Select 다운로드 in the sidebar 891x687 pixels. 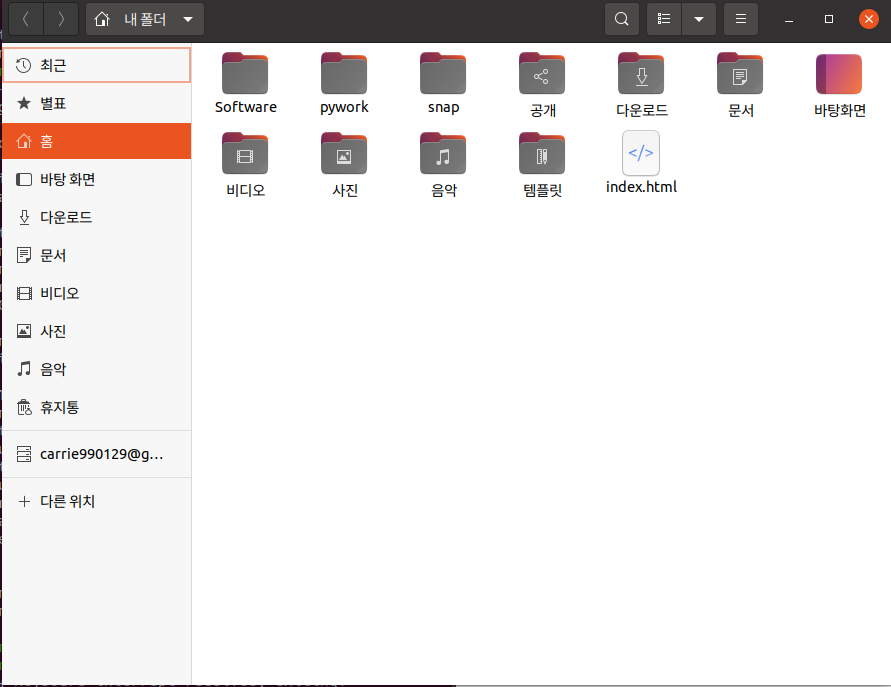click(97, 218)
